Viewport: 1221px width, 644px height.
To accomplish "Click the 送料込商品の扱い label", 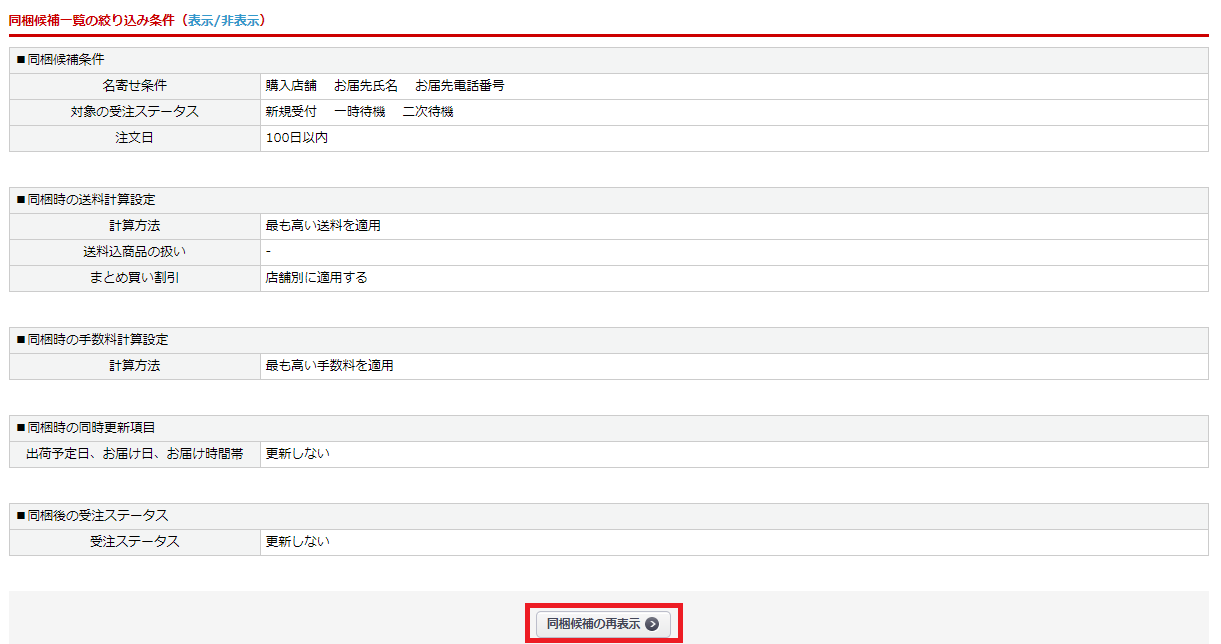I will pos(135,252).
